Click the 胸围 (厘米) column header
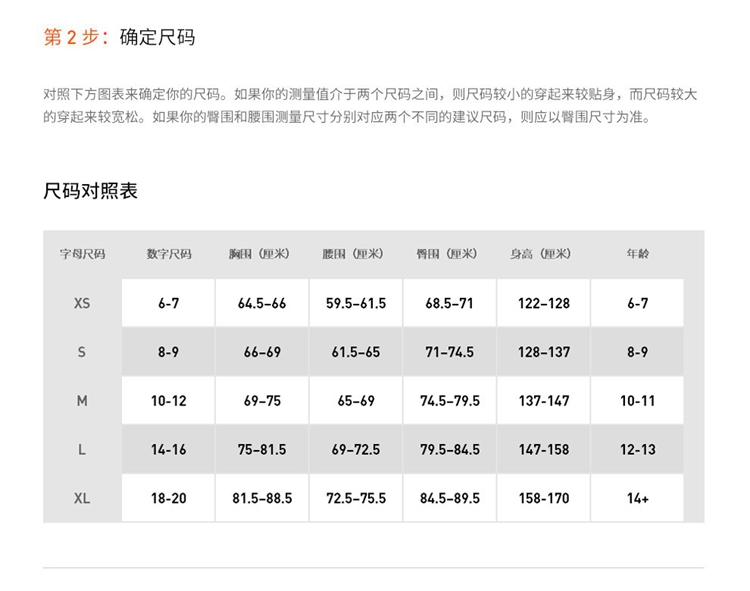 262,254
